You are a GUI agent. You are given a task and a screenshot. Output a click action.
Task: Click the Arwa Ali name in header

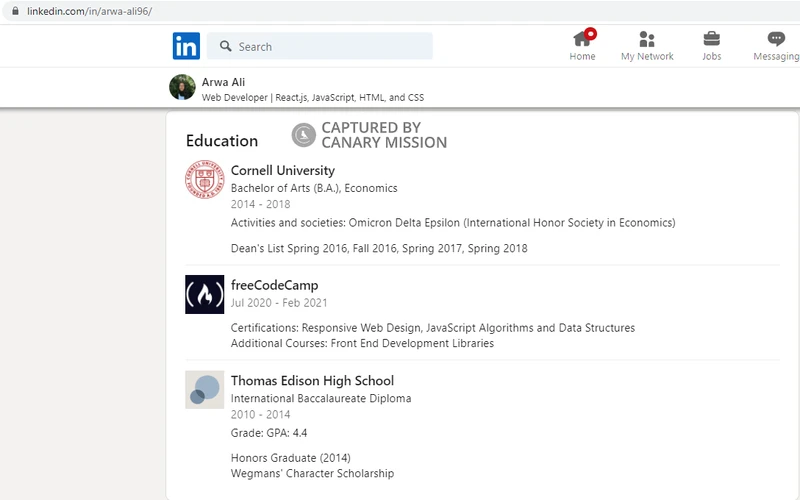pyautogui.click(x=223, y=82)
